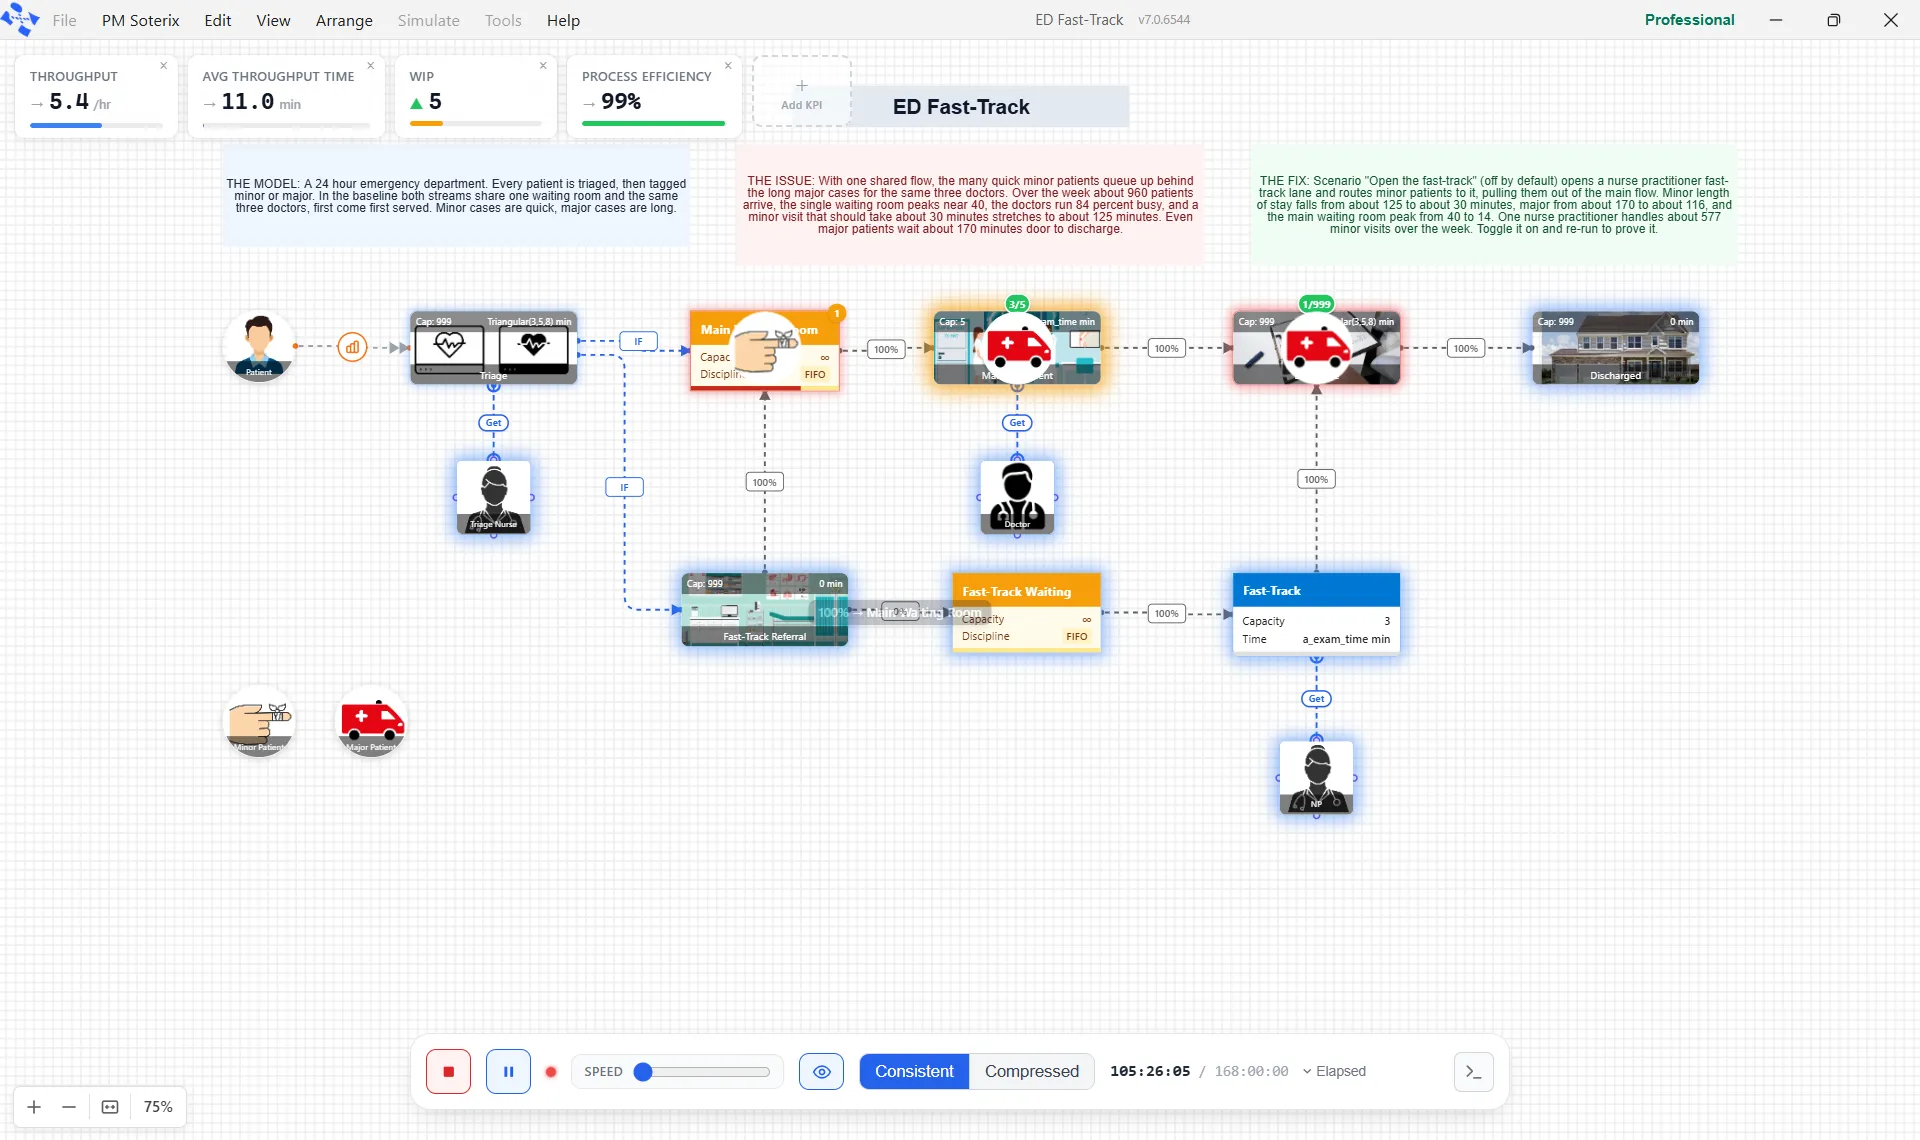Open the 75% zoom level dropdown
Screen dimensions: 1920x1140
point(158,1106)
